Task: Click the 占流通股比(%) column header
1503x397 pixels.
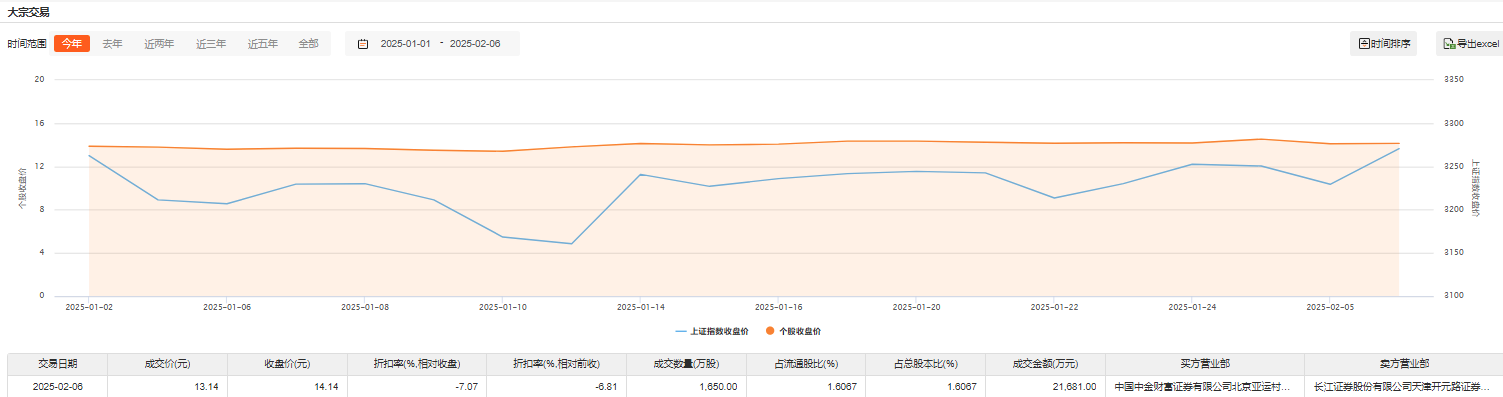Action: point(806,364)
